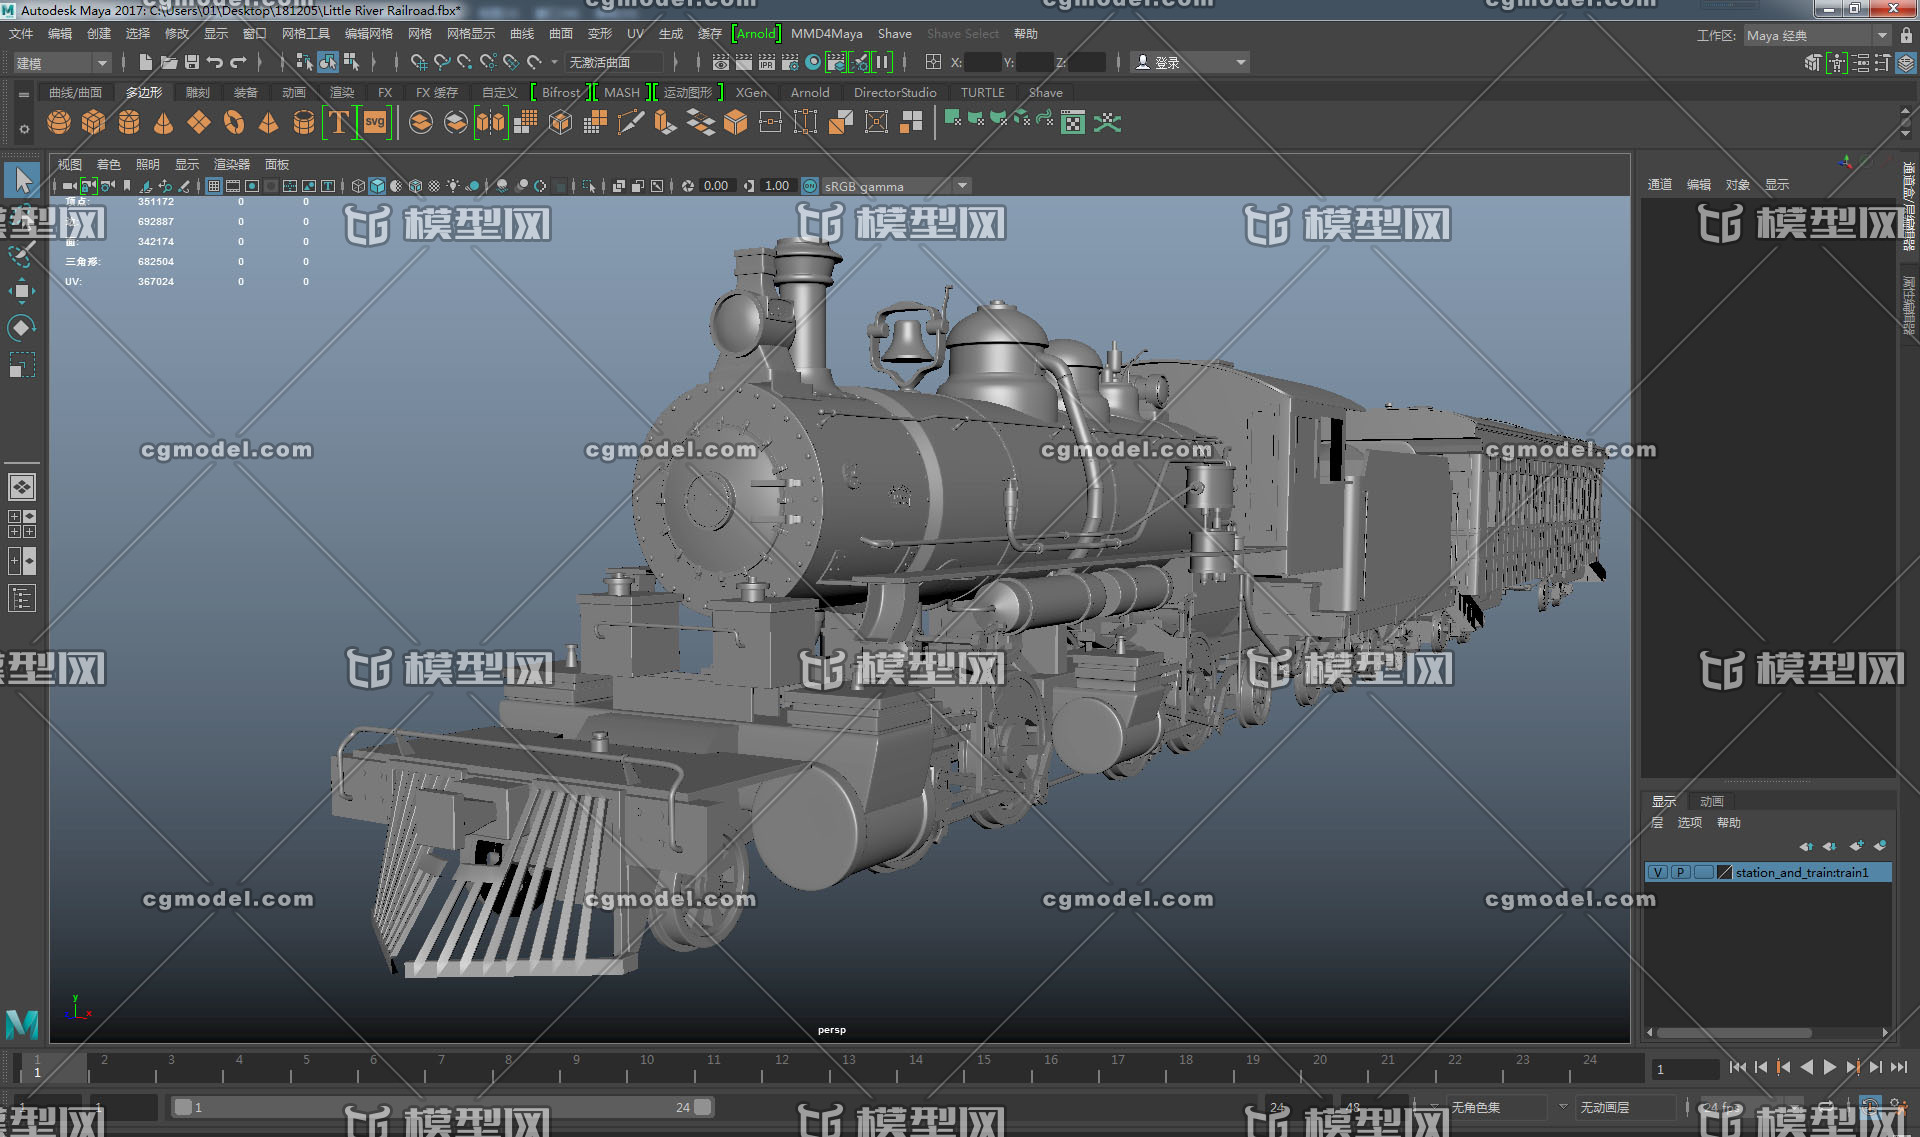Image resolution: width=1920 pixels, height=1137 pixels.
Task: Click the IPR render icon
Action: [x=766, y=62]
